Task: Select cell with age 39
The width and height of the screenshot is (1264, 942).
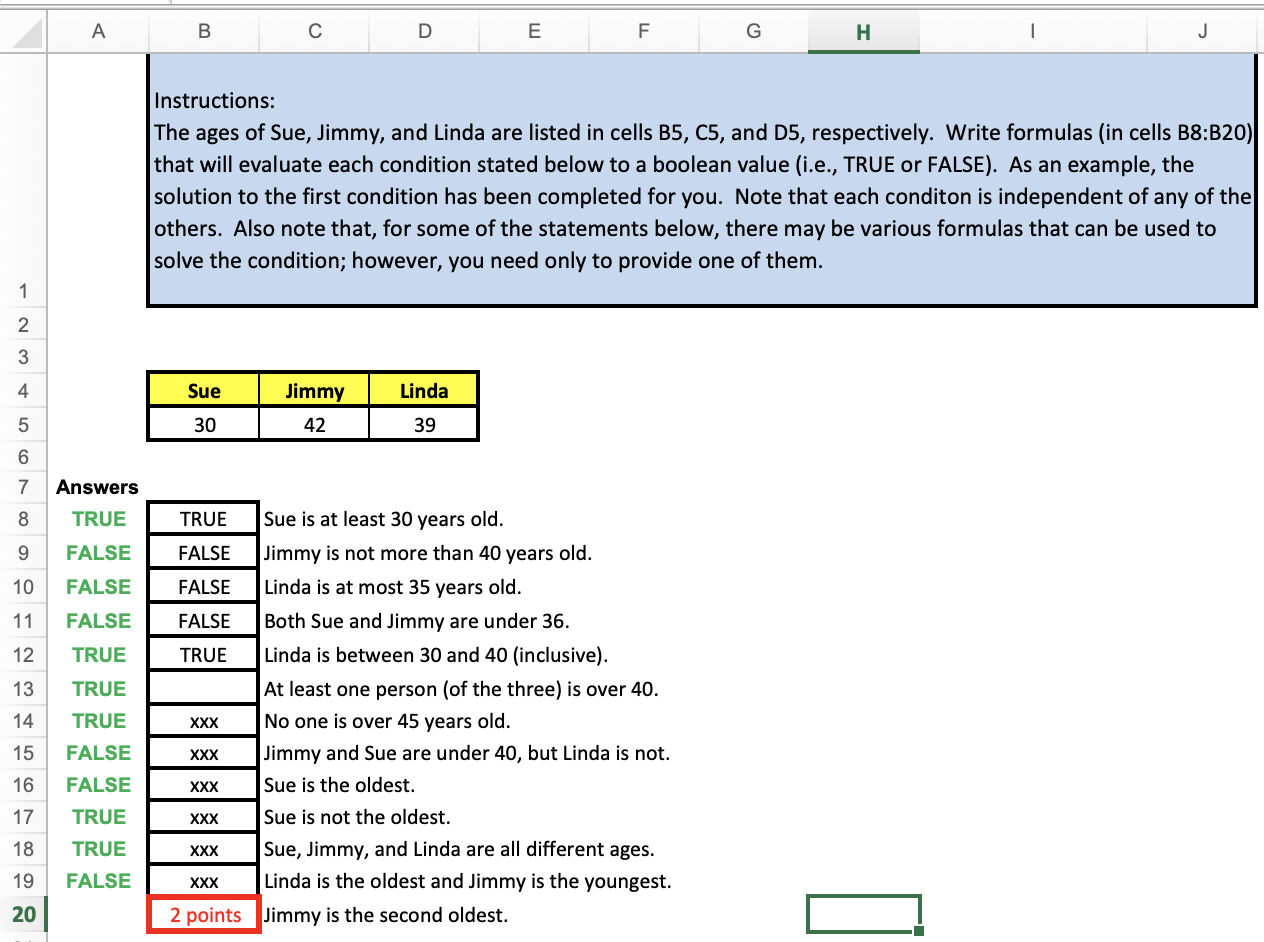Action: pos(424,425)
